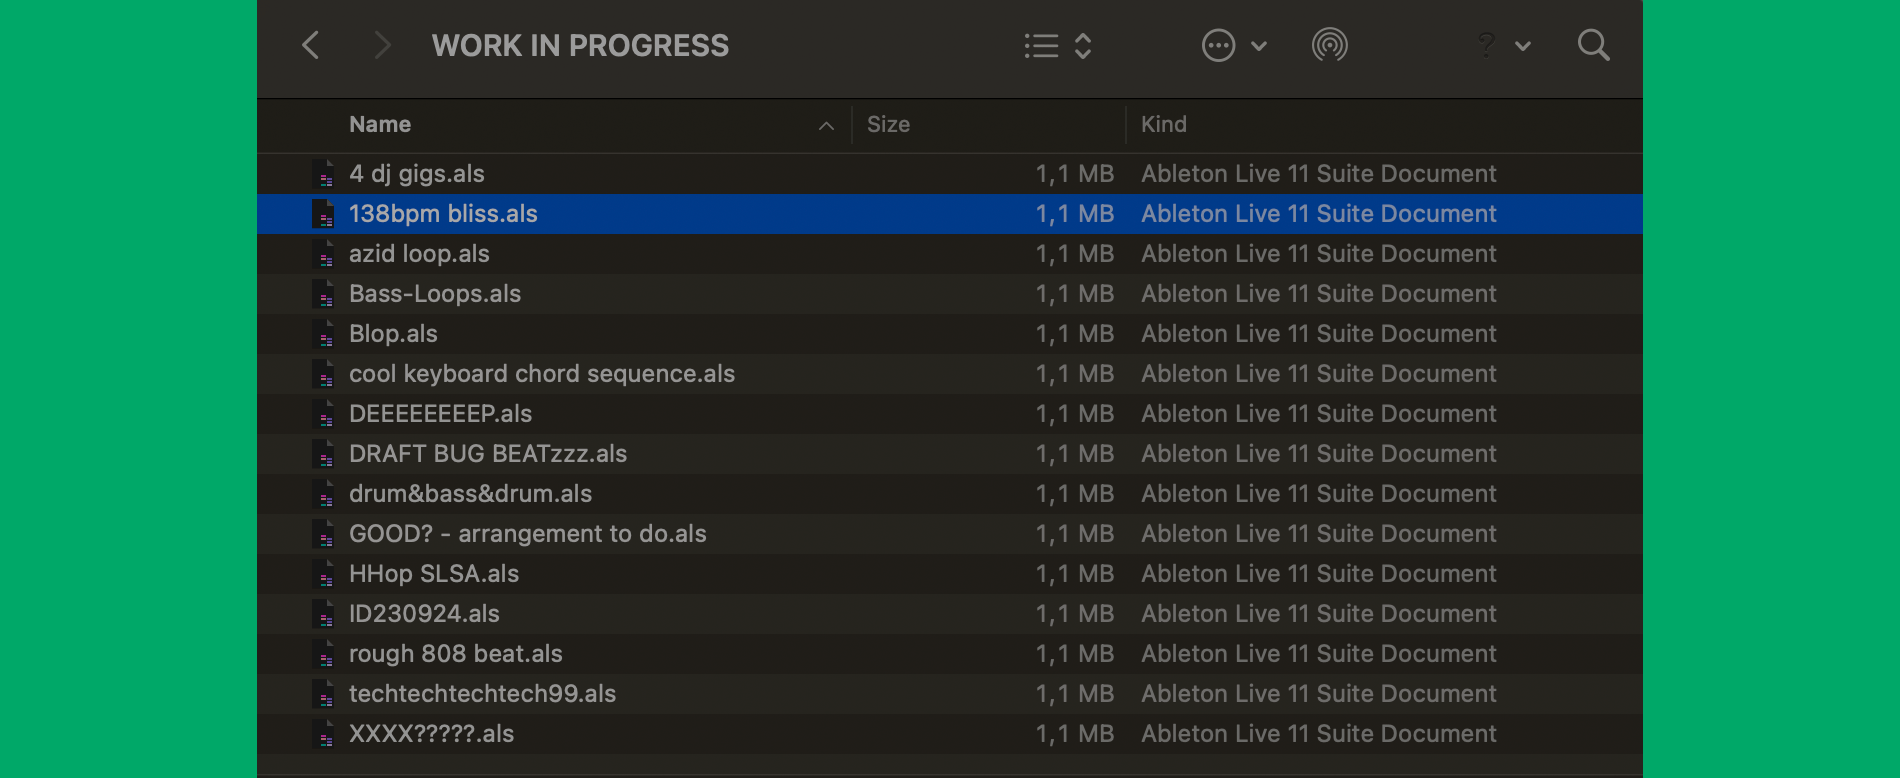Select the 4 dj gigs.als file icon
The width and height of the screenshot is (1900, 778).
coord(324,174)
